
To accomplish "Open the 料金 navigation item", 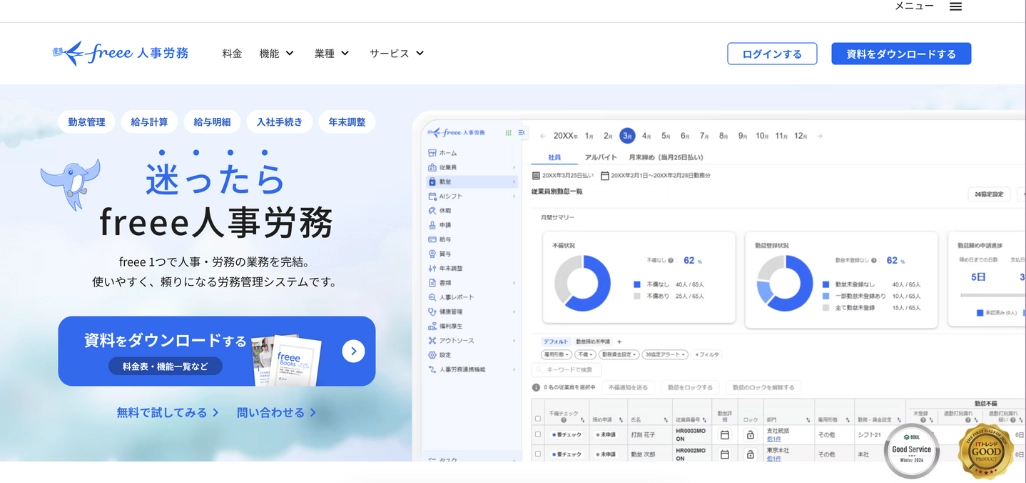I will [x=232, y=53].
